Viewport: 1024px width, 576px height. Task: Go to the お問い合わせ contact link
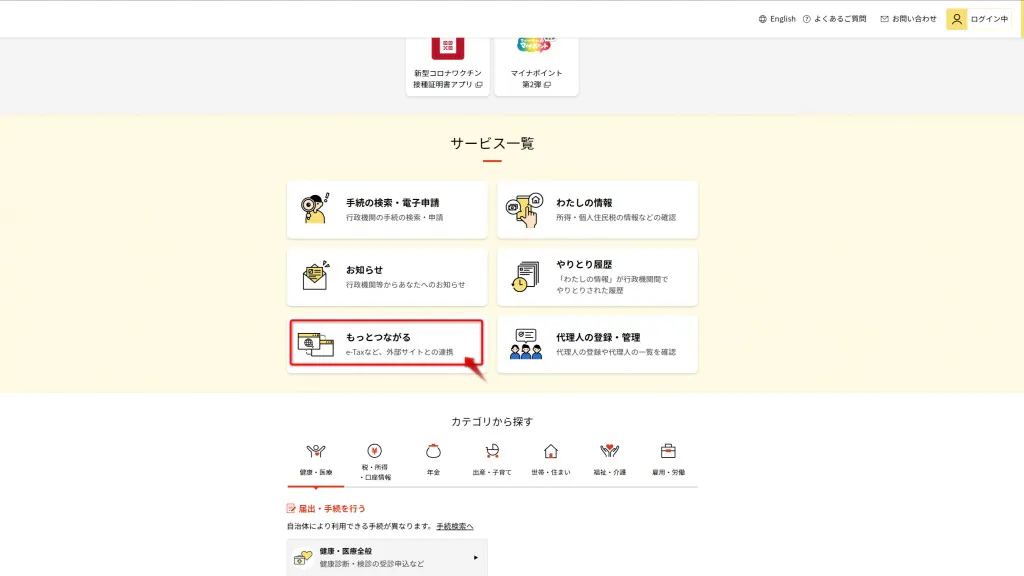[909, 19]
